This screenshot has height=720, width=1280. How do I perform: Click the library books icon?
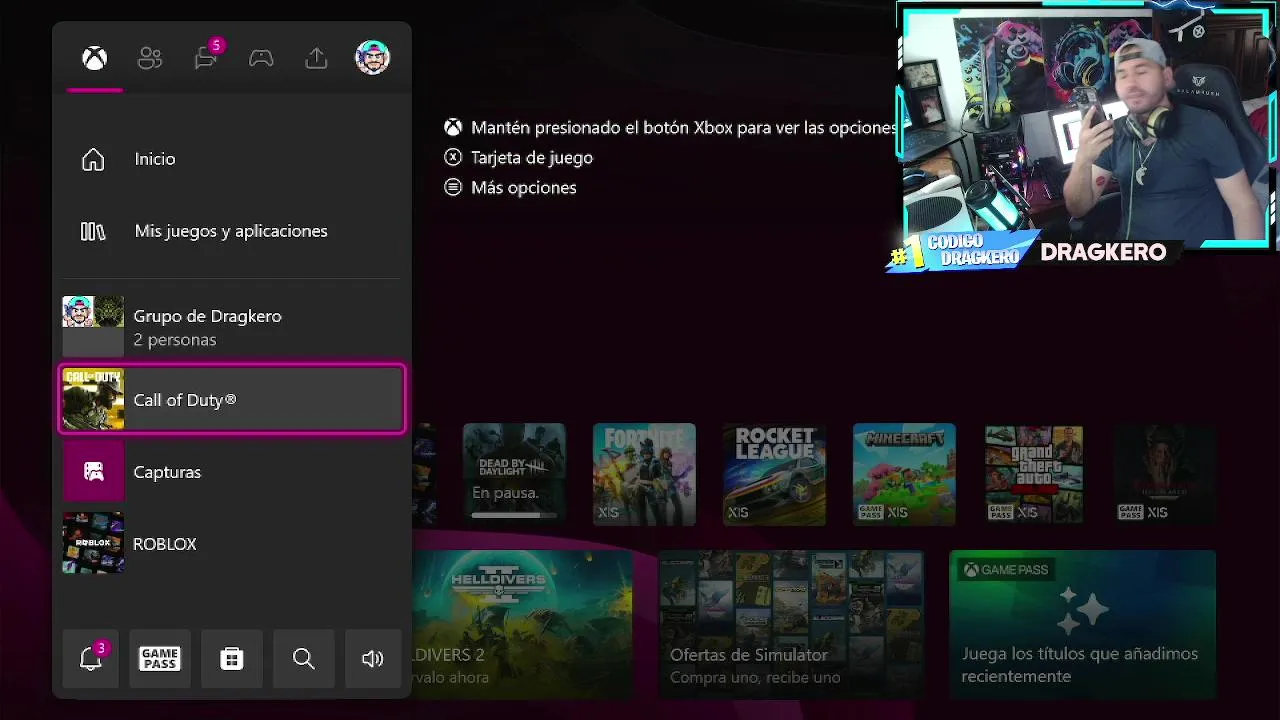(93, 231)
